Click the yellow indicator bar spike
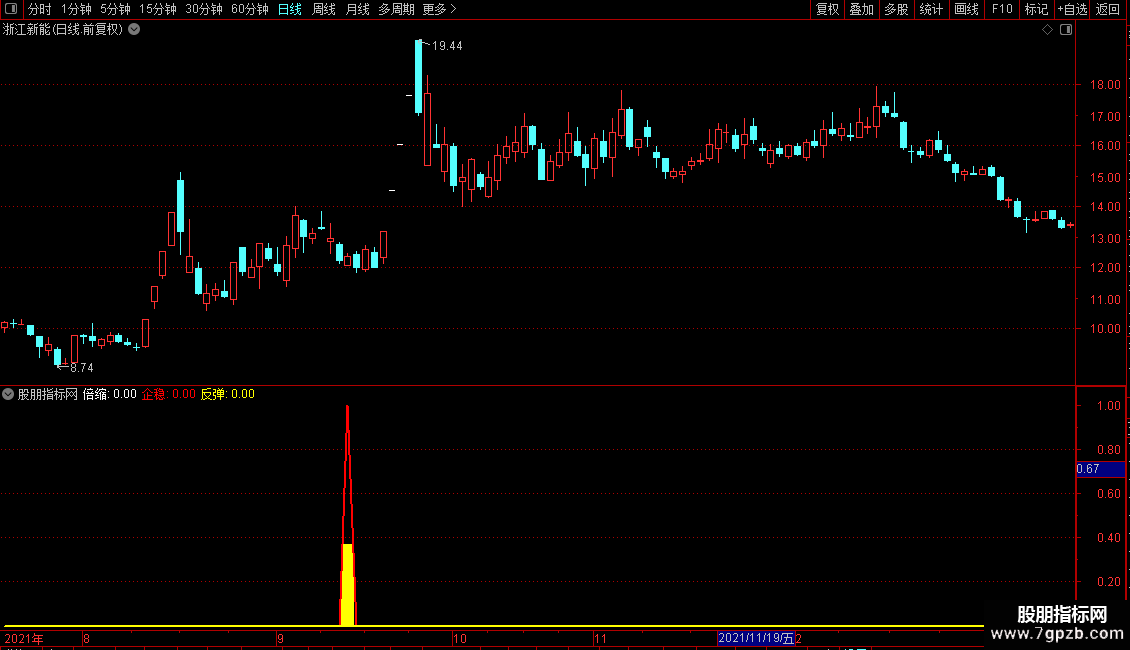The width and height of the screenshot is (1130, 650). pos(347,584)
